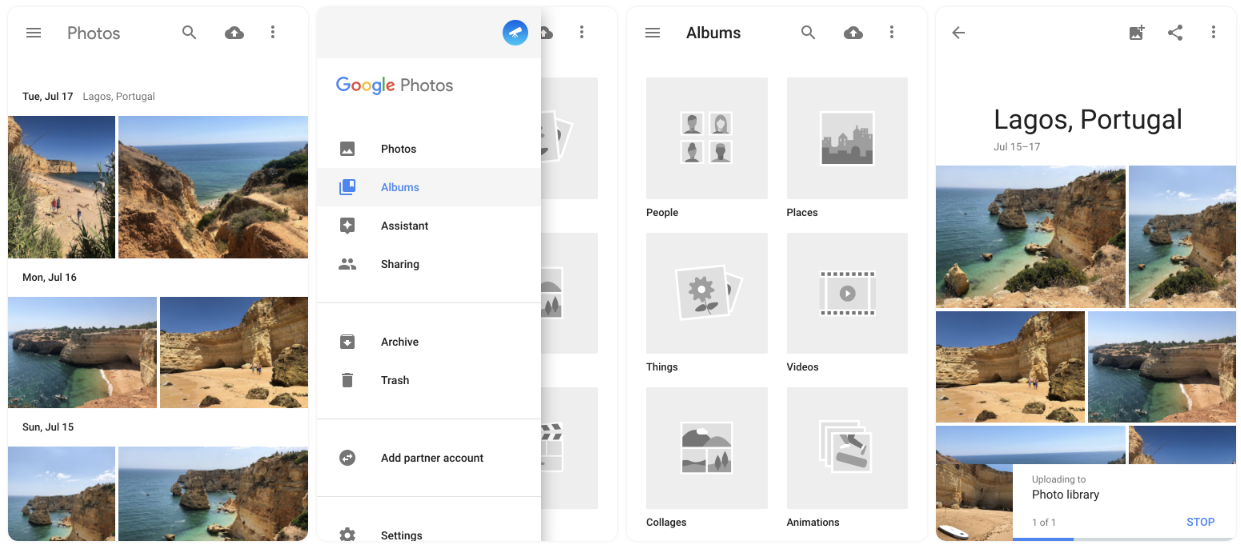Tap share icon in Lagos album
Screen dimensions: 1241x545
tap(1175, 33)
